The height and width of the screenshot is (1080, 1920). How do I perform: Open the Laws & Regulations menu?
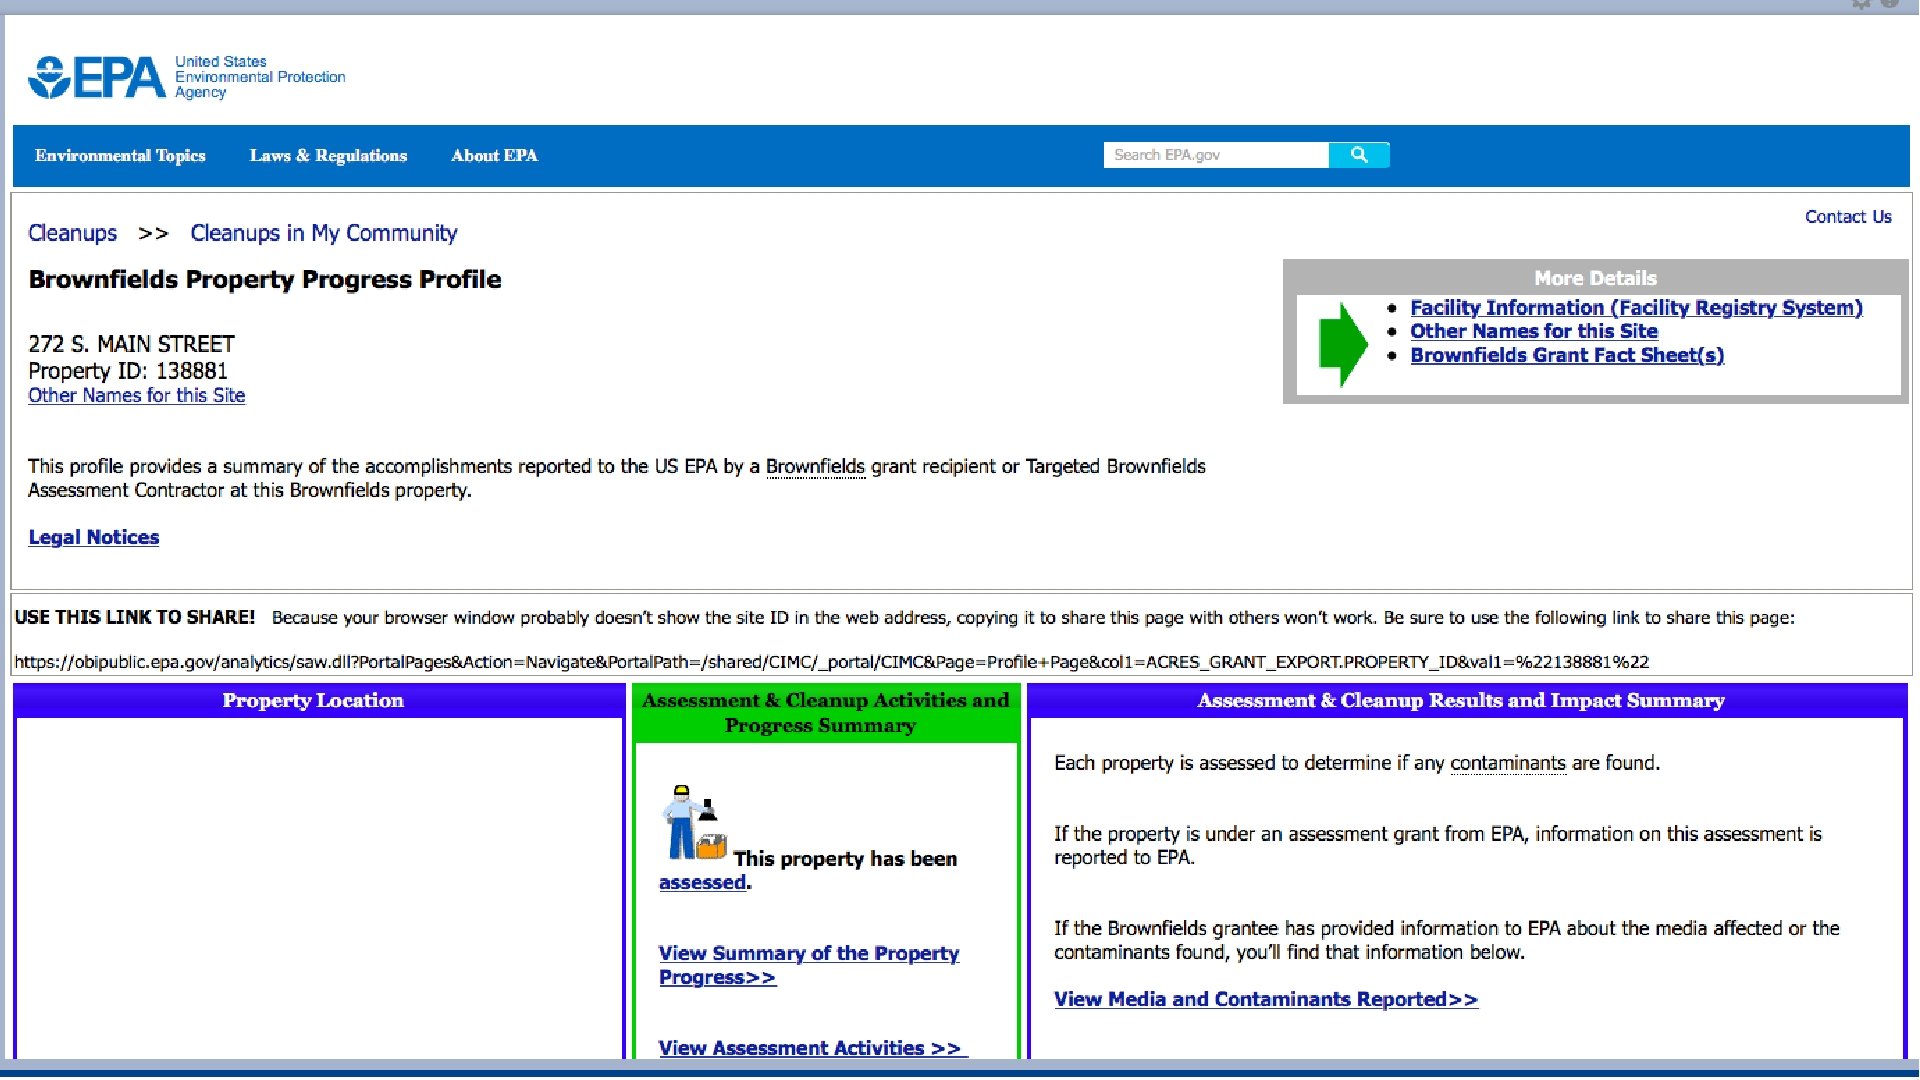[x=328, y=156]
